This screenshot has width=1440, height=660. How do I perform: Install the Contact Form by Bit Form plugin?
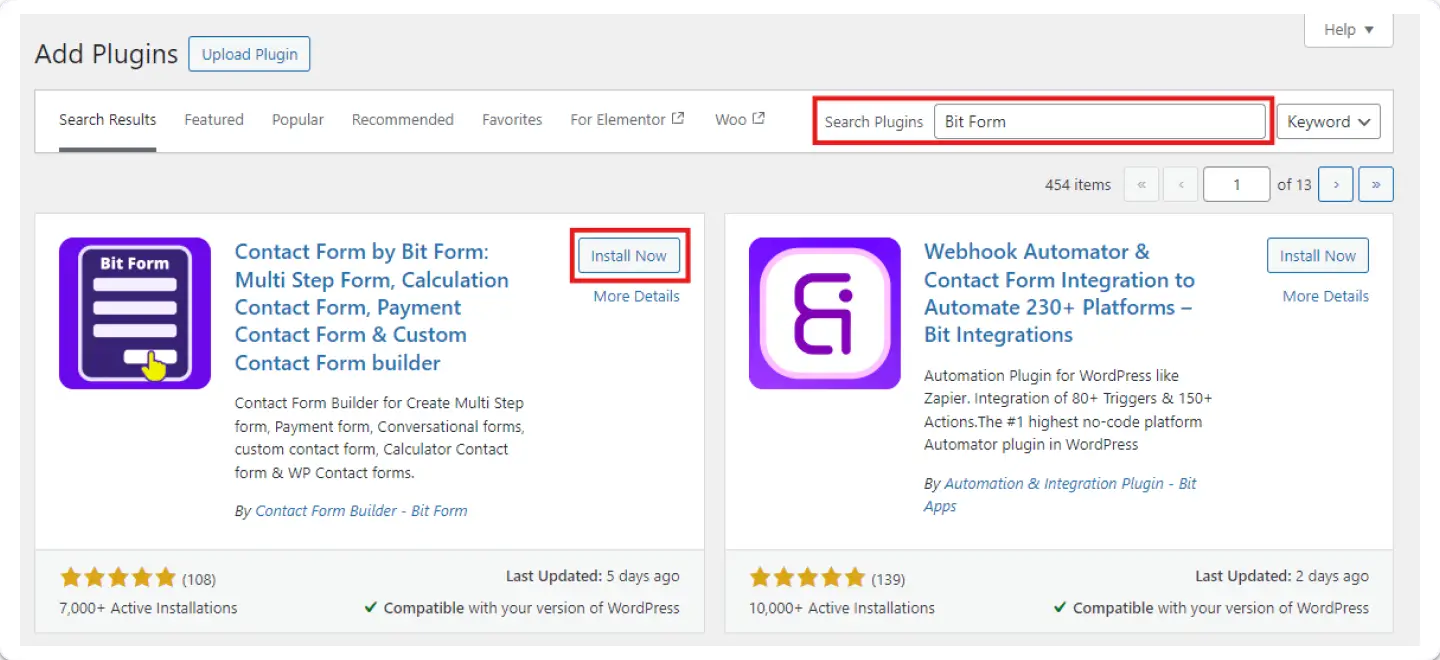[628, 256]
